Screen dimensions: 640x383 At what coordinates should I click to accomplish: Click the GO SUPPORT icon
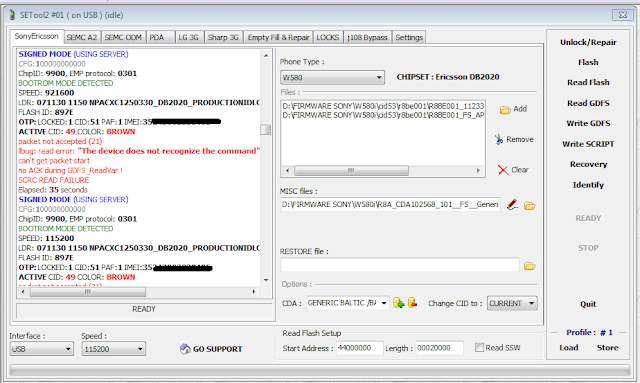coord(185,349)
